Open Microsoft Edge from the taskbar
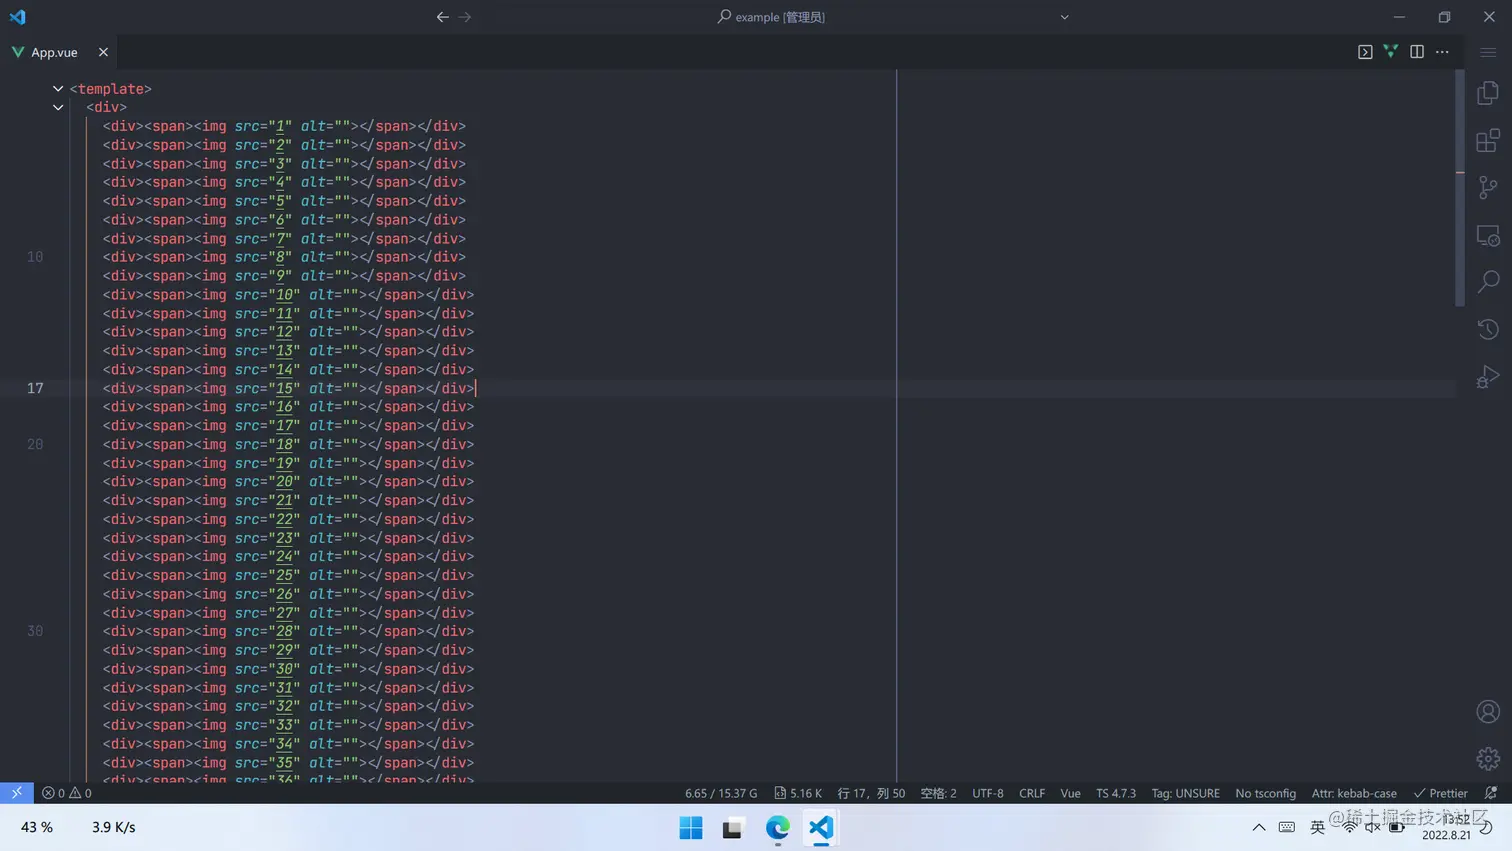The width and height of the screenshot is (1512, 851). point(777,828)
